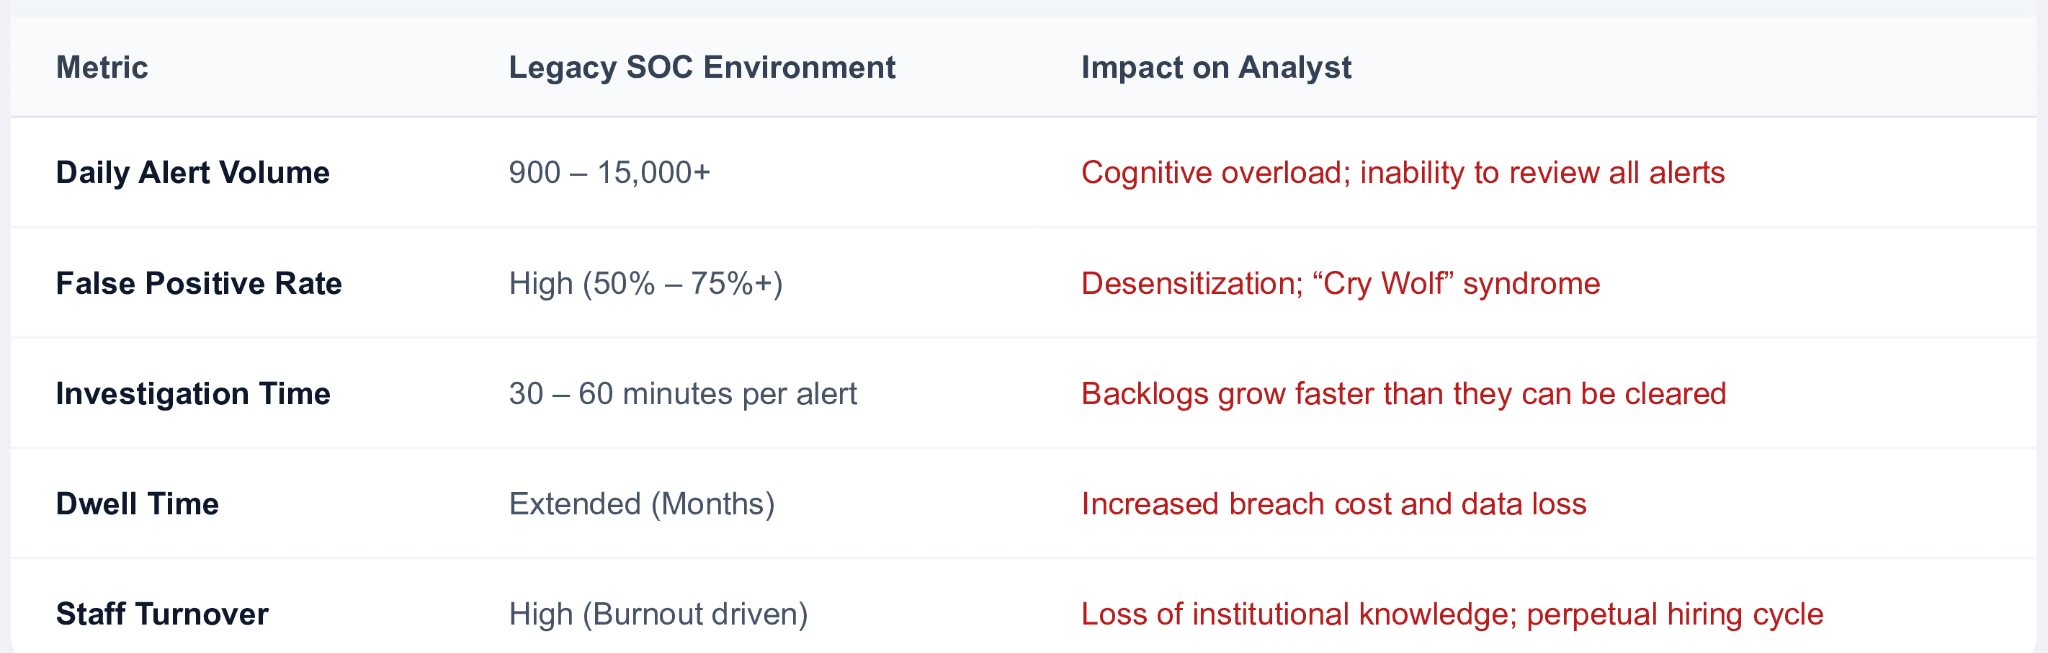Screen dimensions: 2048x653
Task: Select the Investigation Time row label
Action: point(193,393)
